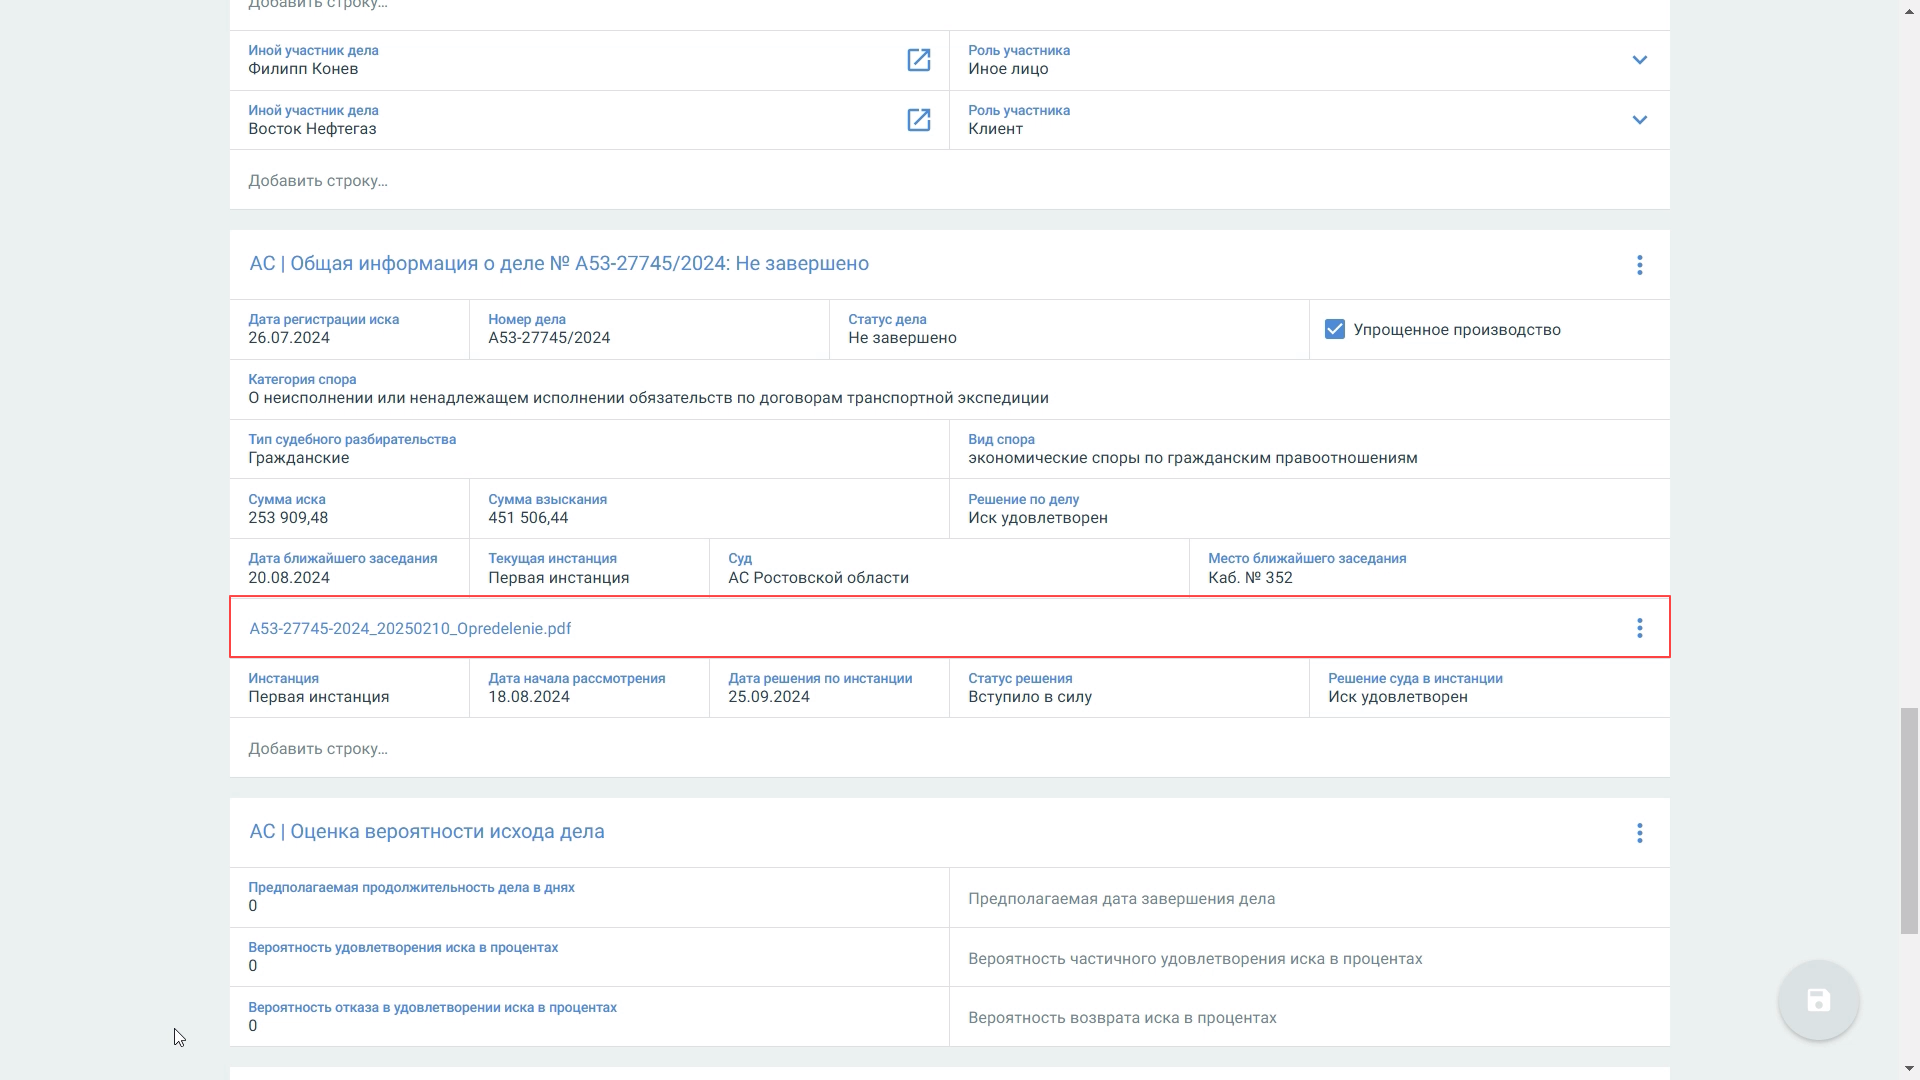Edit Вид спора field
The height and width of the screenshot is (1080, 1920).
pos(1310,449)
